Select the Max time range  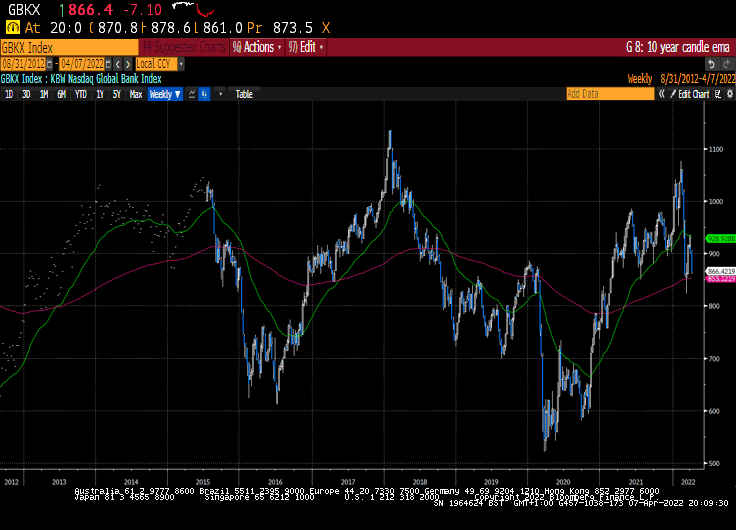[136, 94]
